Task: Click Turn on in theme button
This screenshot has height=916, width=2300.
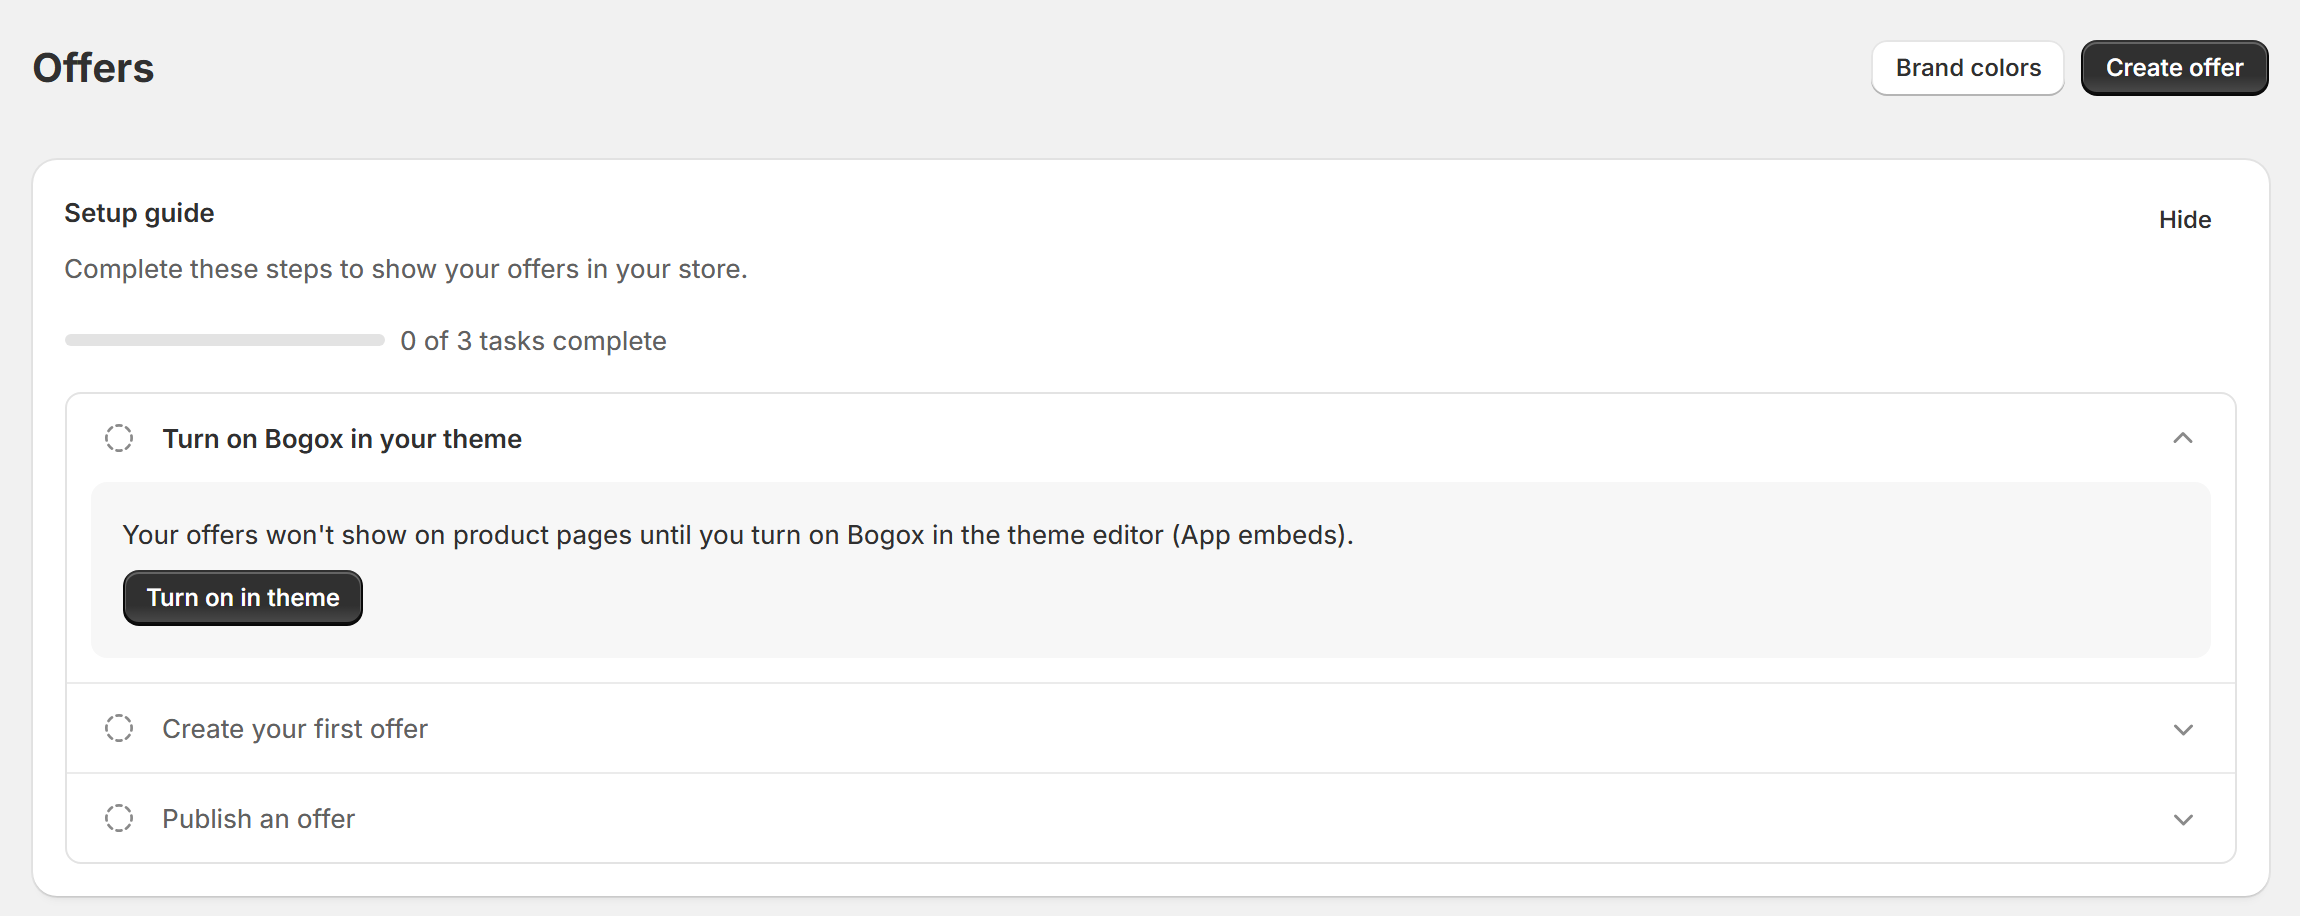Action: pyautogui.click(x=243, y=598)
